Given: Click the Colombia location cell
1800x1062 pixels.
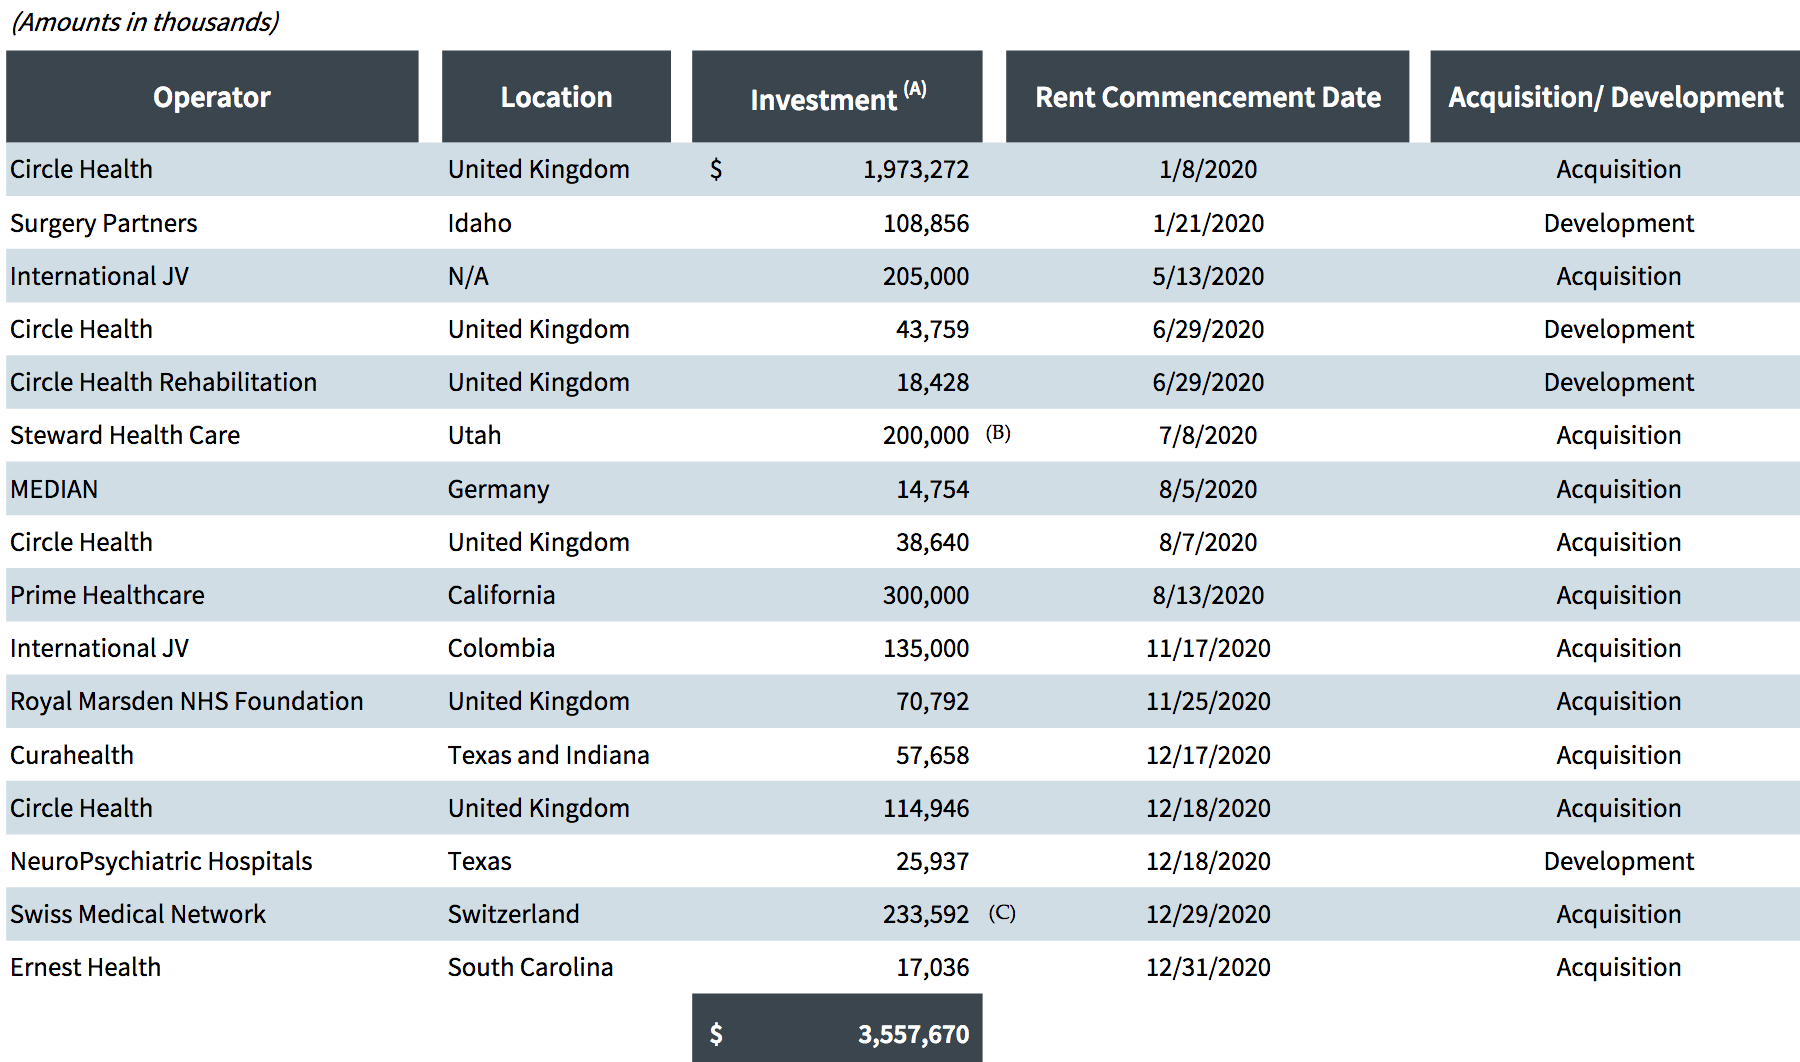Looking at the screenshot, I should [x=501, y=648].
